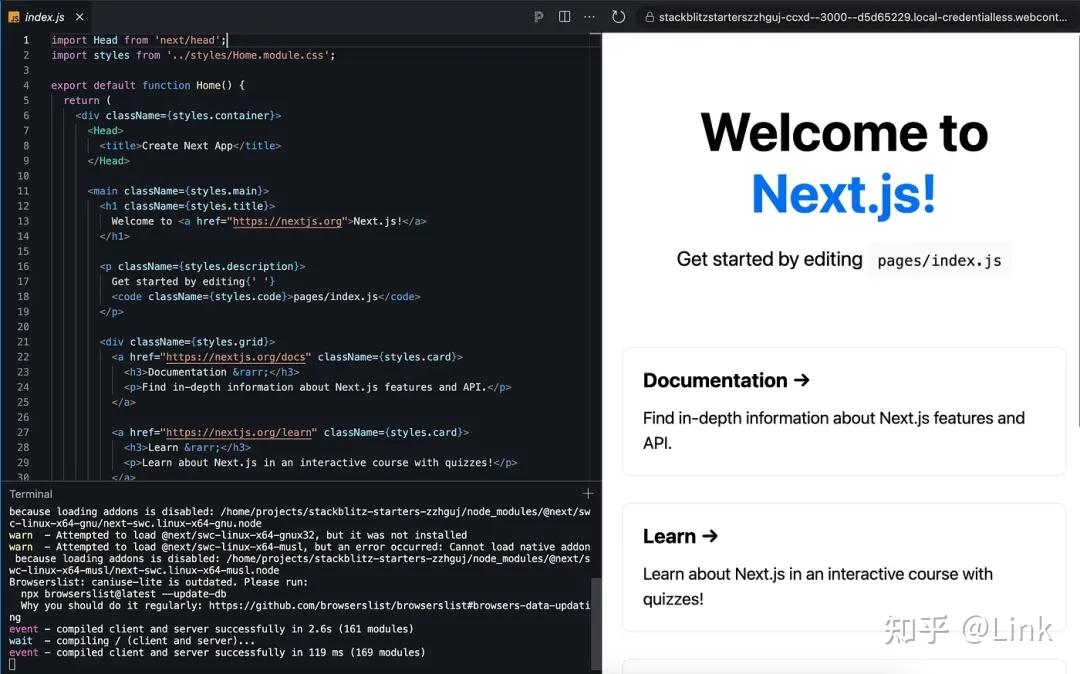Image resolution: width=1080 pixels, height=674 pixels.
Task: Open a new terminal with the plus icon
Action: point(588,493)
